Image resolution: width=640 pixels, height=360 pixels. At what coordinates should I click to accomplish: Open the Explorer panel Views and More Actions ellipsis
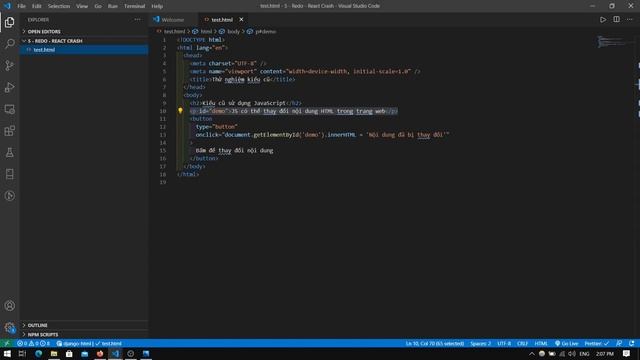(x=138, y=20)
